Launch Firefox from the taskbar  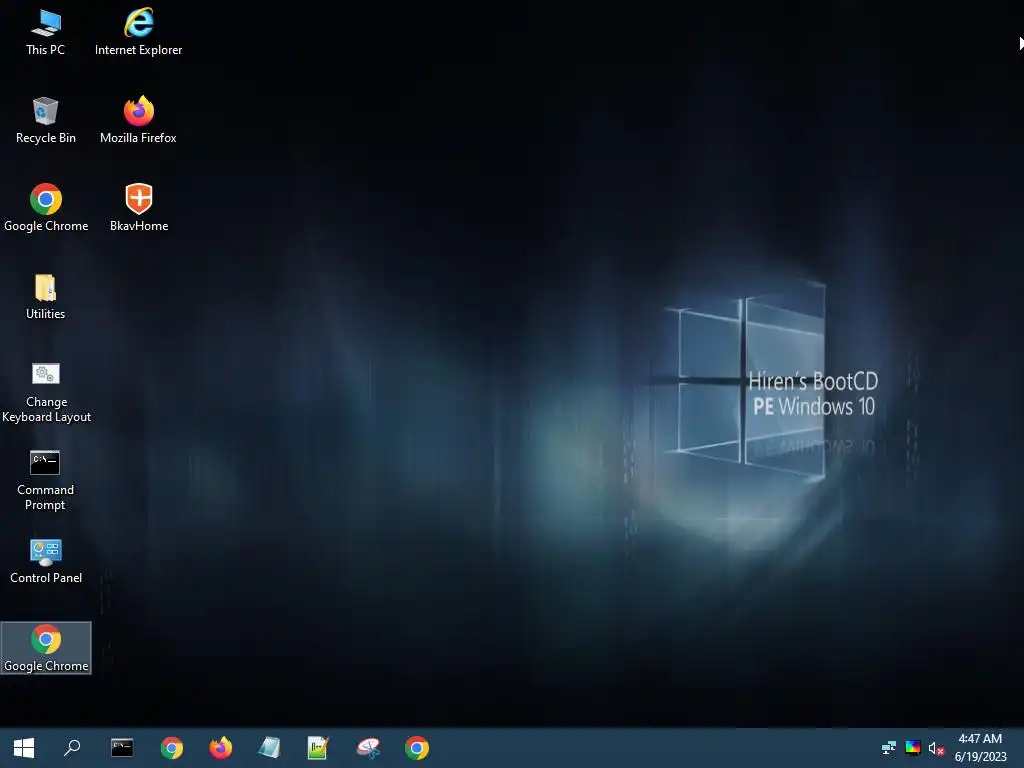[221, 748]
